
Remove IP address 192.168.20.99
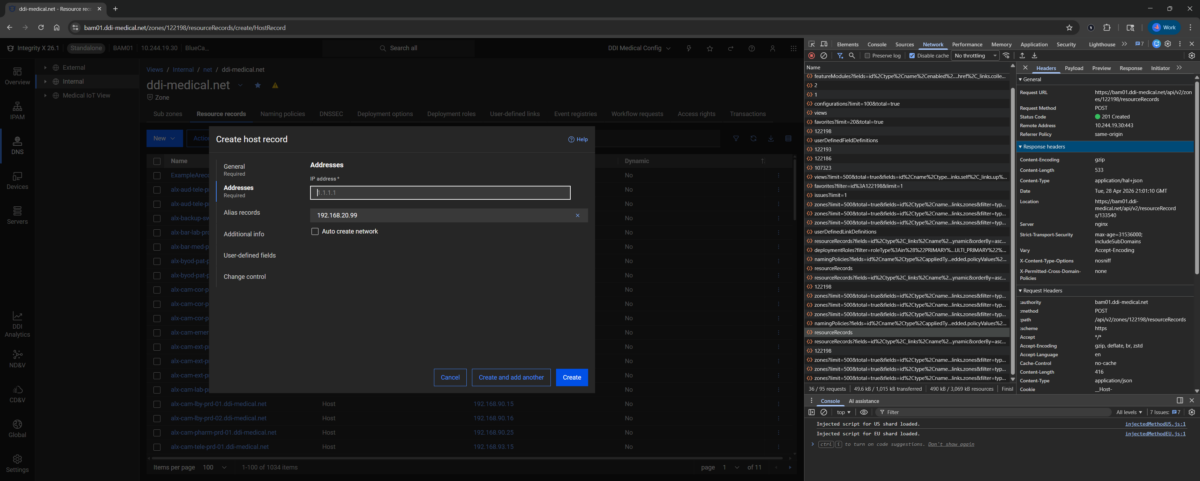[577, 215]
